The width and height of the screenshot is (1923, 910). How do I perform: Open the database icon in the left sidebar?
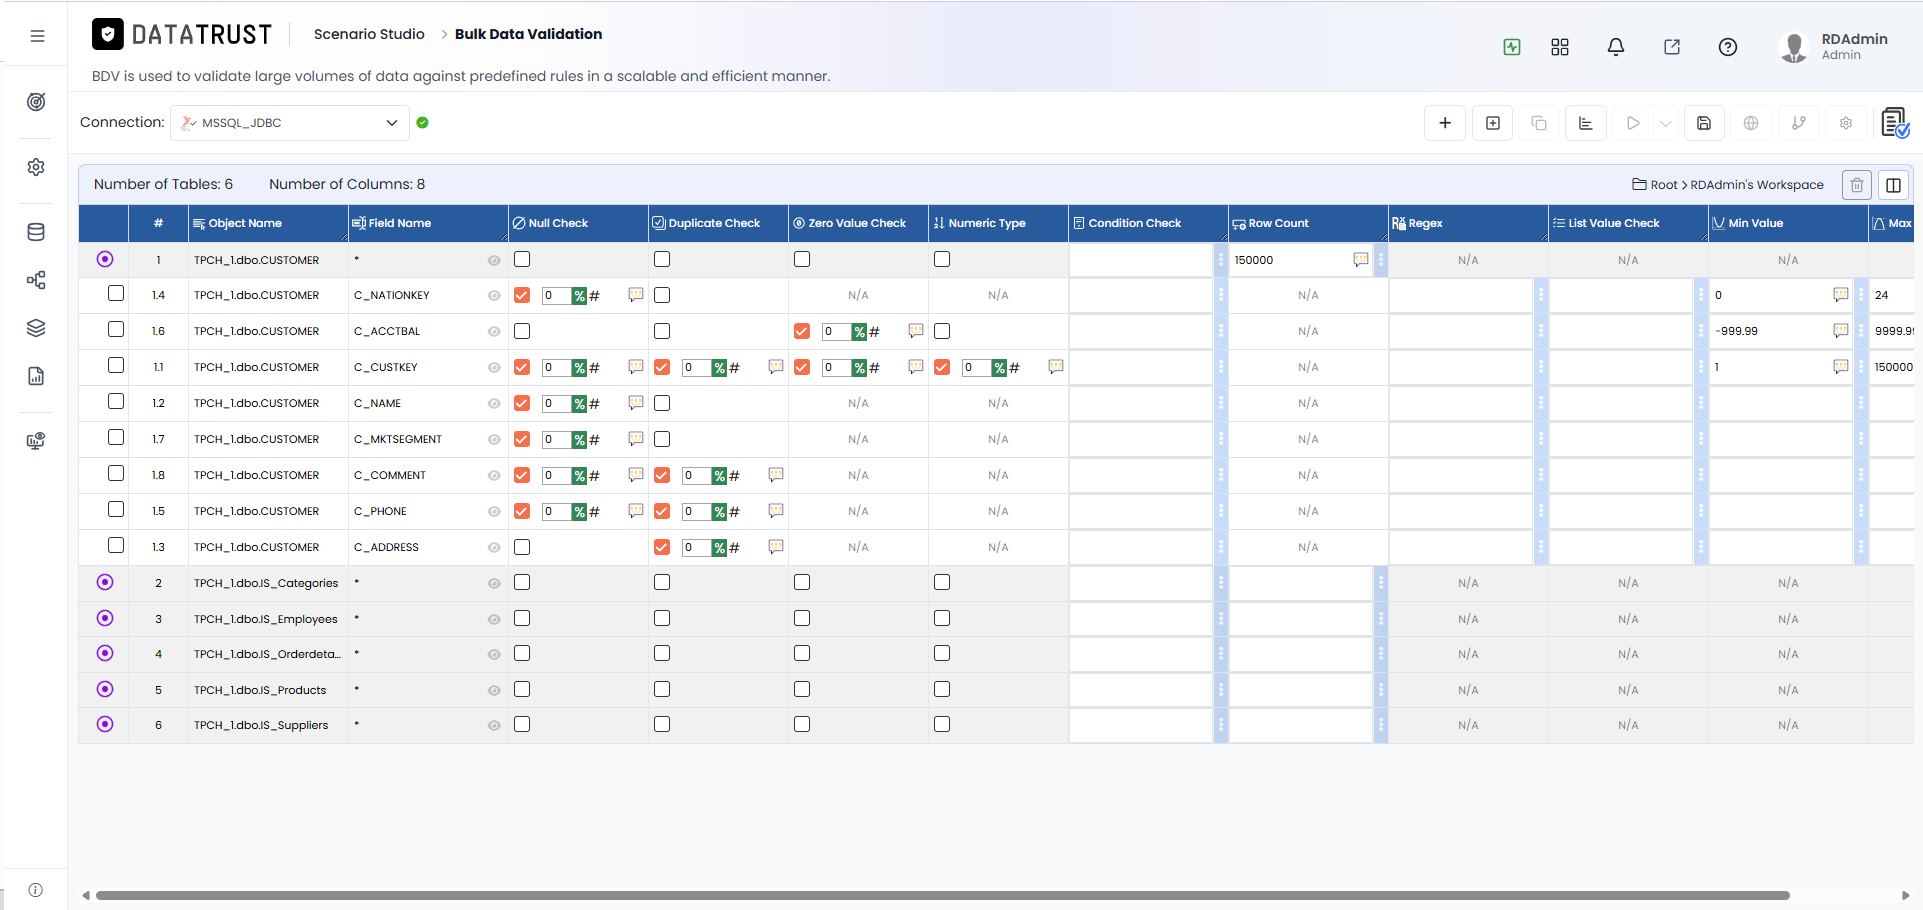(36, 232)
